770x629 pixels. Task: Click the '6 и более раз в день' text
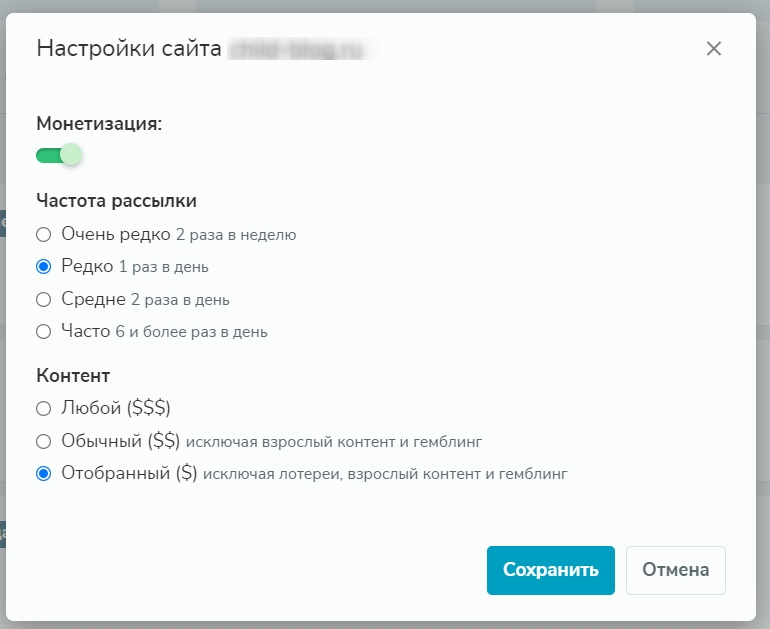coord(191,332)
